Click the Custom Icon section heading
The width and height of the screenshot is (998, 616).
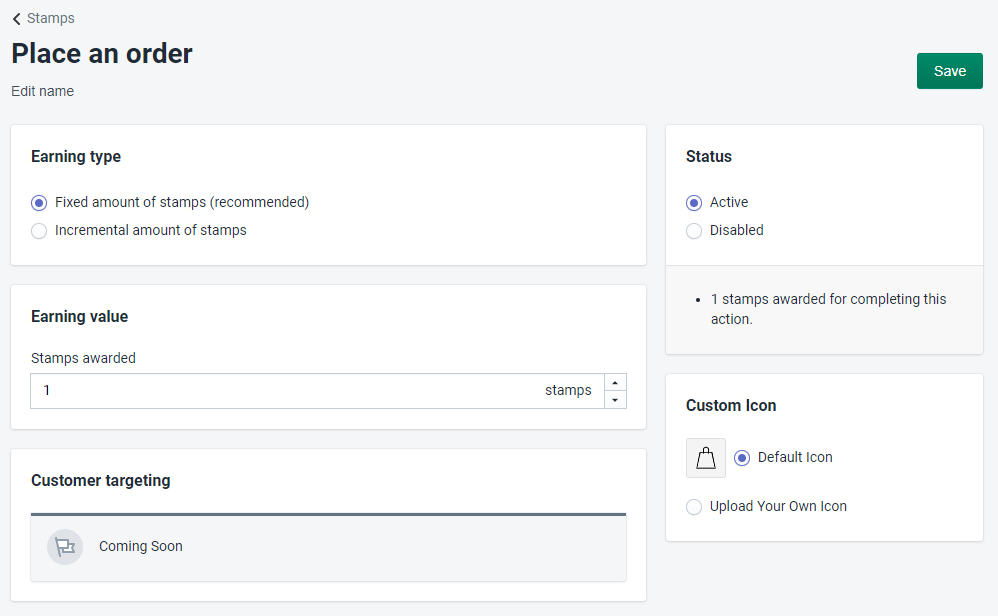click(x=731, y=406)
